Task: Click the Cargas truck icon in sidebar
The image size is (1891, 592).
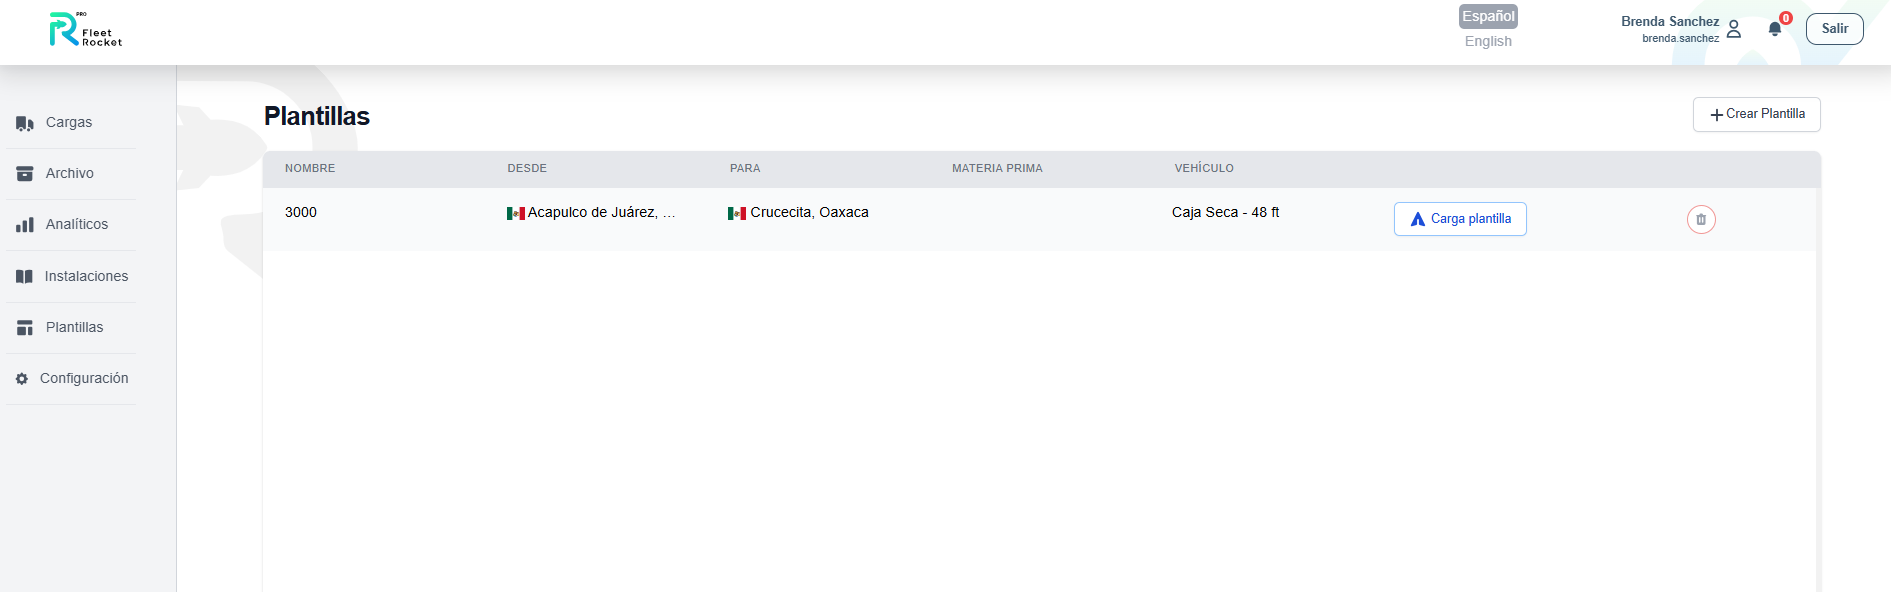Action: [x=25, y=123]
